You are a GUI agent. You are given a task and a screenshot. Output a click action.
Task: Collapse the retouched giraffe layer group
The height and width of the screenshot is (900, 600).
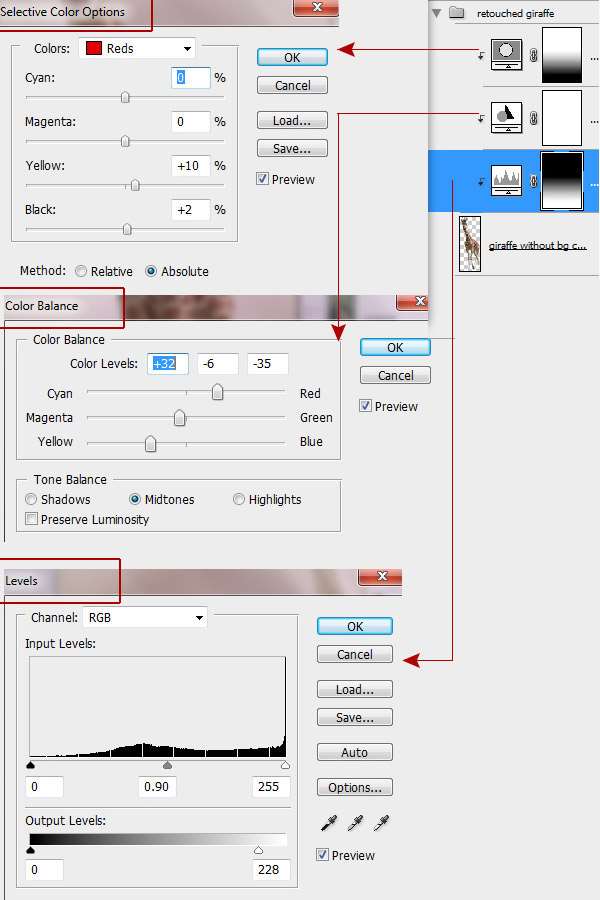[436, 13]
